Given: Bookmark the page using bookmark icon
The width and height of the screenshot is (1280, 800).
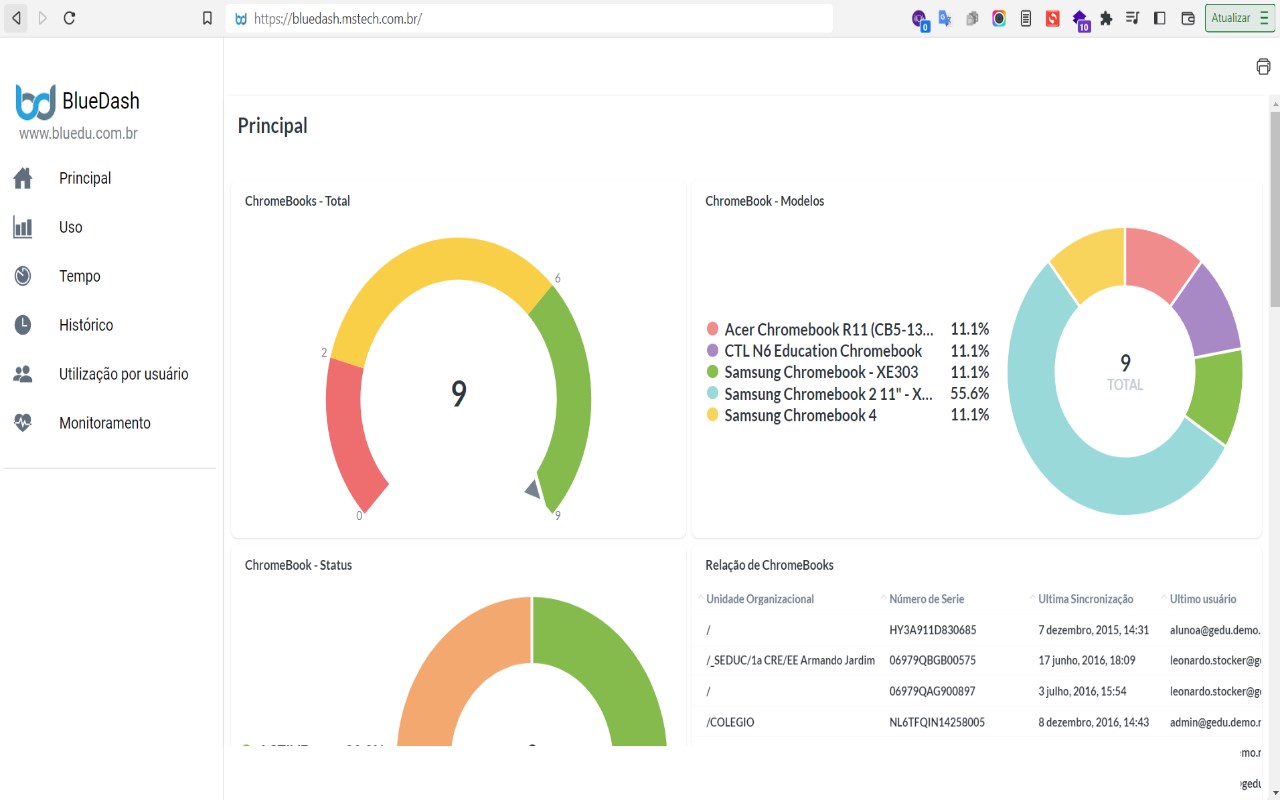Looking at the screenshot, I should (x=207, y=18).
